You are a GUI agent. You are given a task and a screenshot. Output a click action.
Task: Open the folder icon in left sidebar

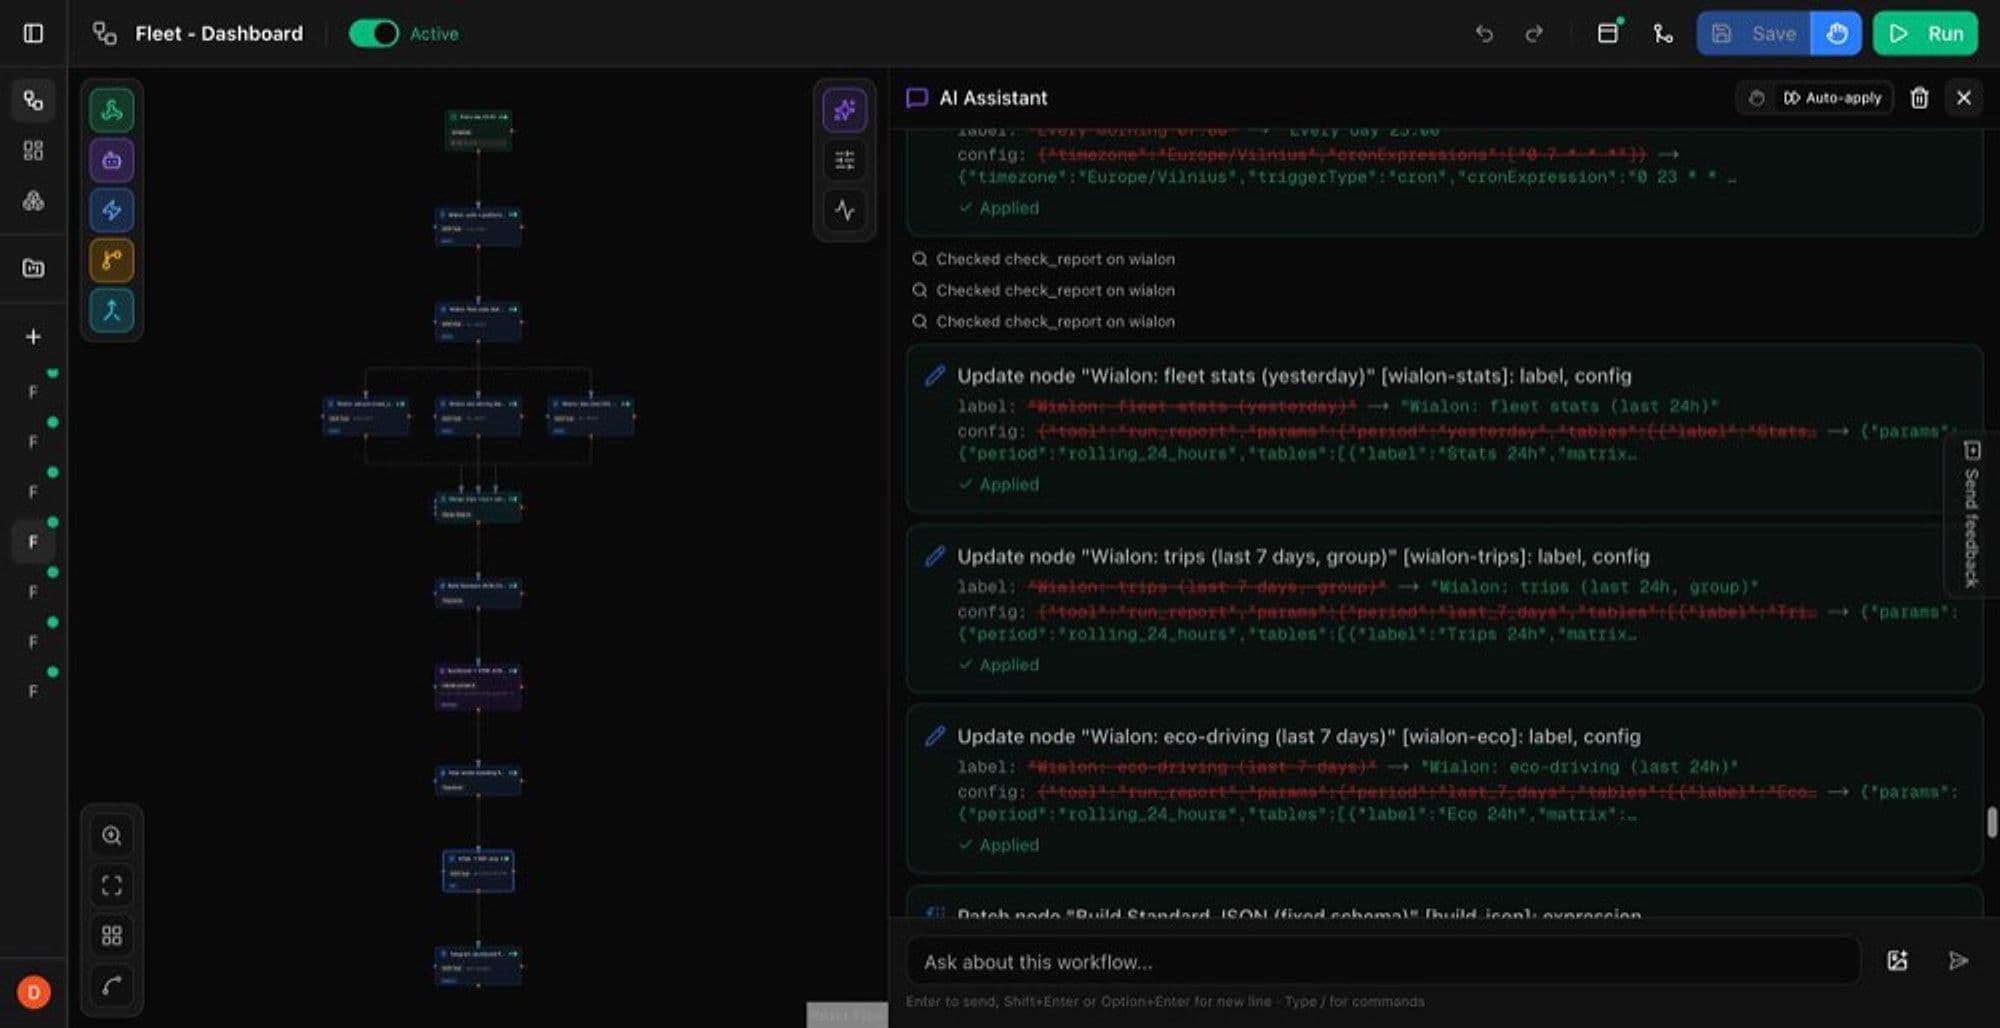(x=33, y=268)
